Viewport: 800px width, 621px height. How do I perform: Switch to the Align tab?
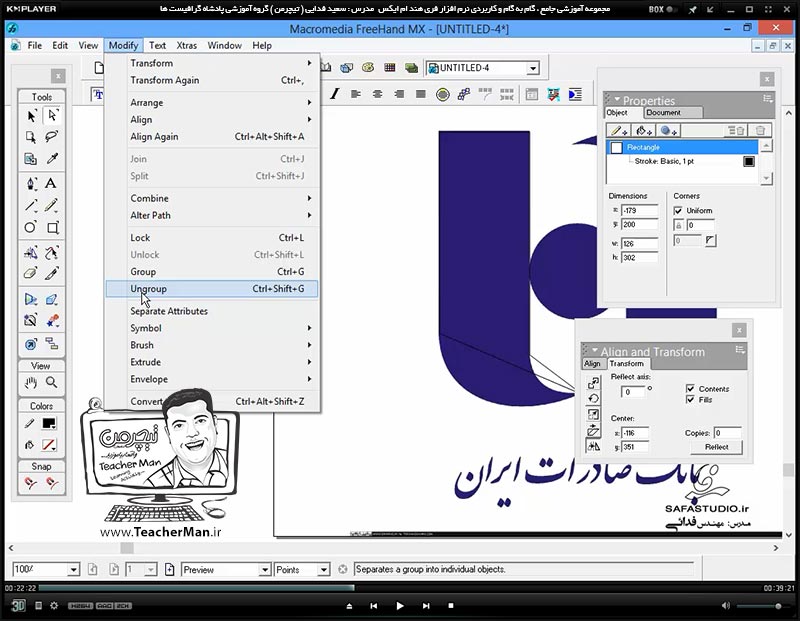point(592,364)
